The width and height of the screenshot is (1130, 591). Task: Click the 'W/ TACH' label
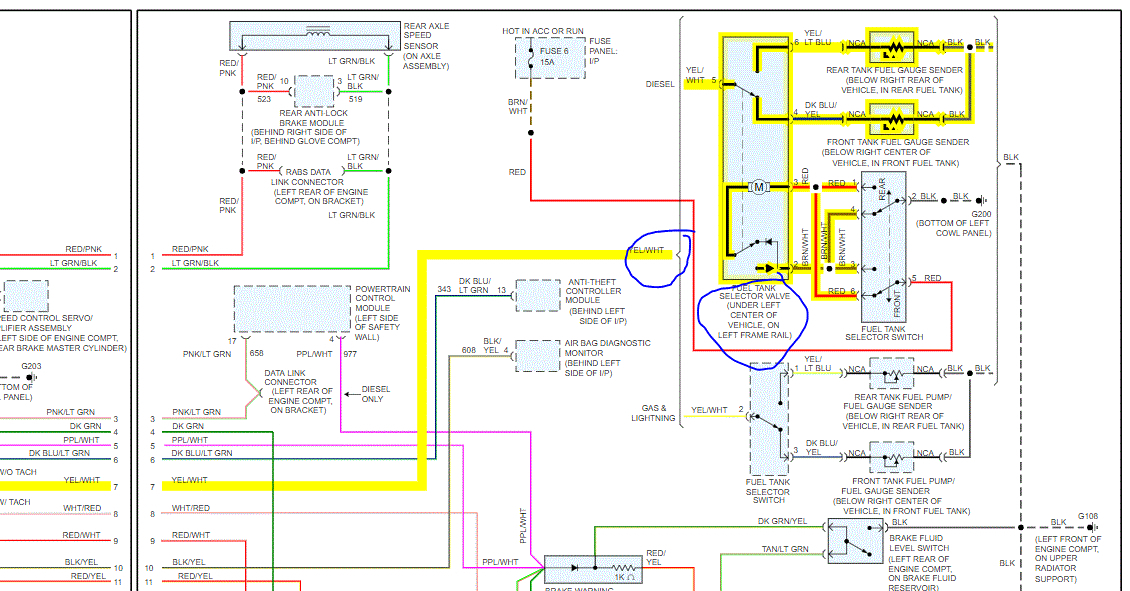(x=15, y=502)
